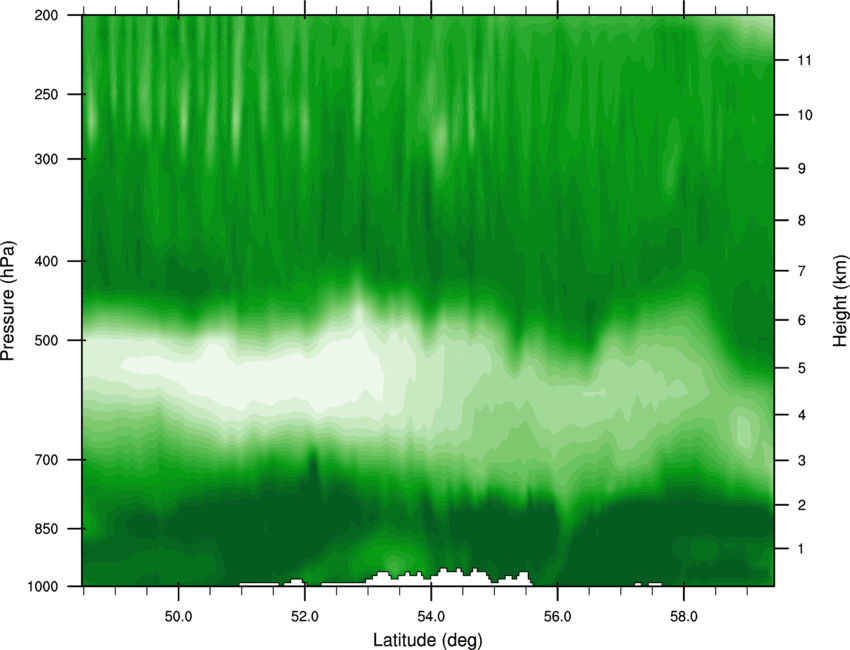Click the 56.0 latitude tick label

tap(558, 616)
